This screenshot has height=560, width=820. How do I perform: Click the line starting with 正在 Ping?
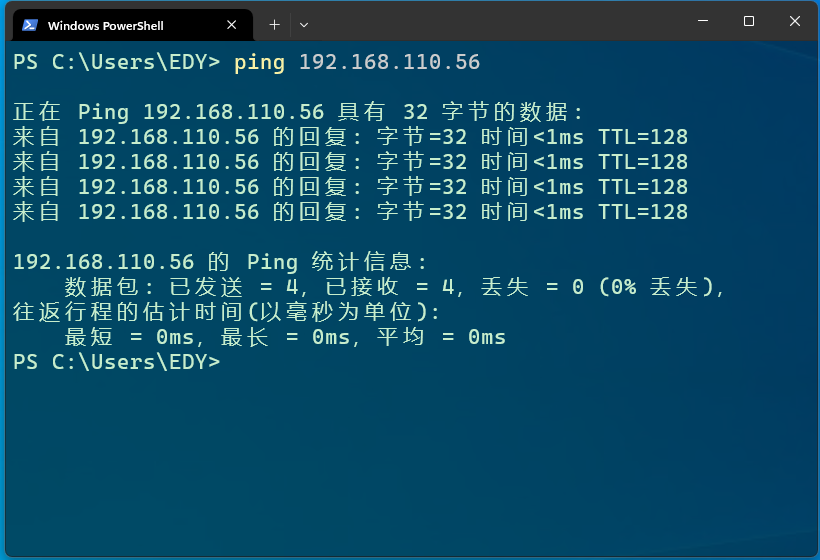pyautogui.click(x=297, y=112)
